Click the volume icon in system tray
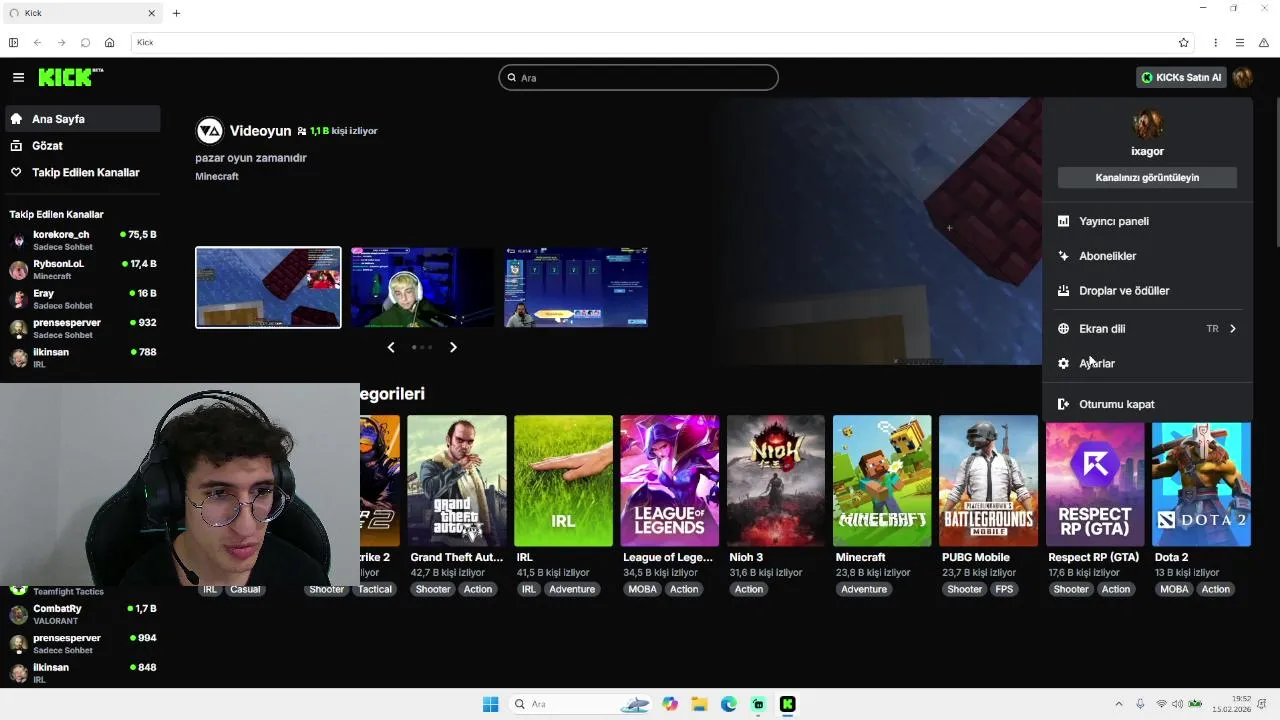 click(x=1177, y=704)
